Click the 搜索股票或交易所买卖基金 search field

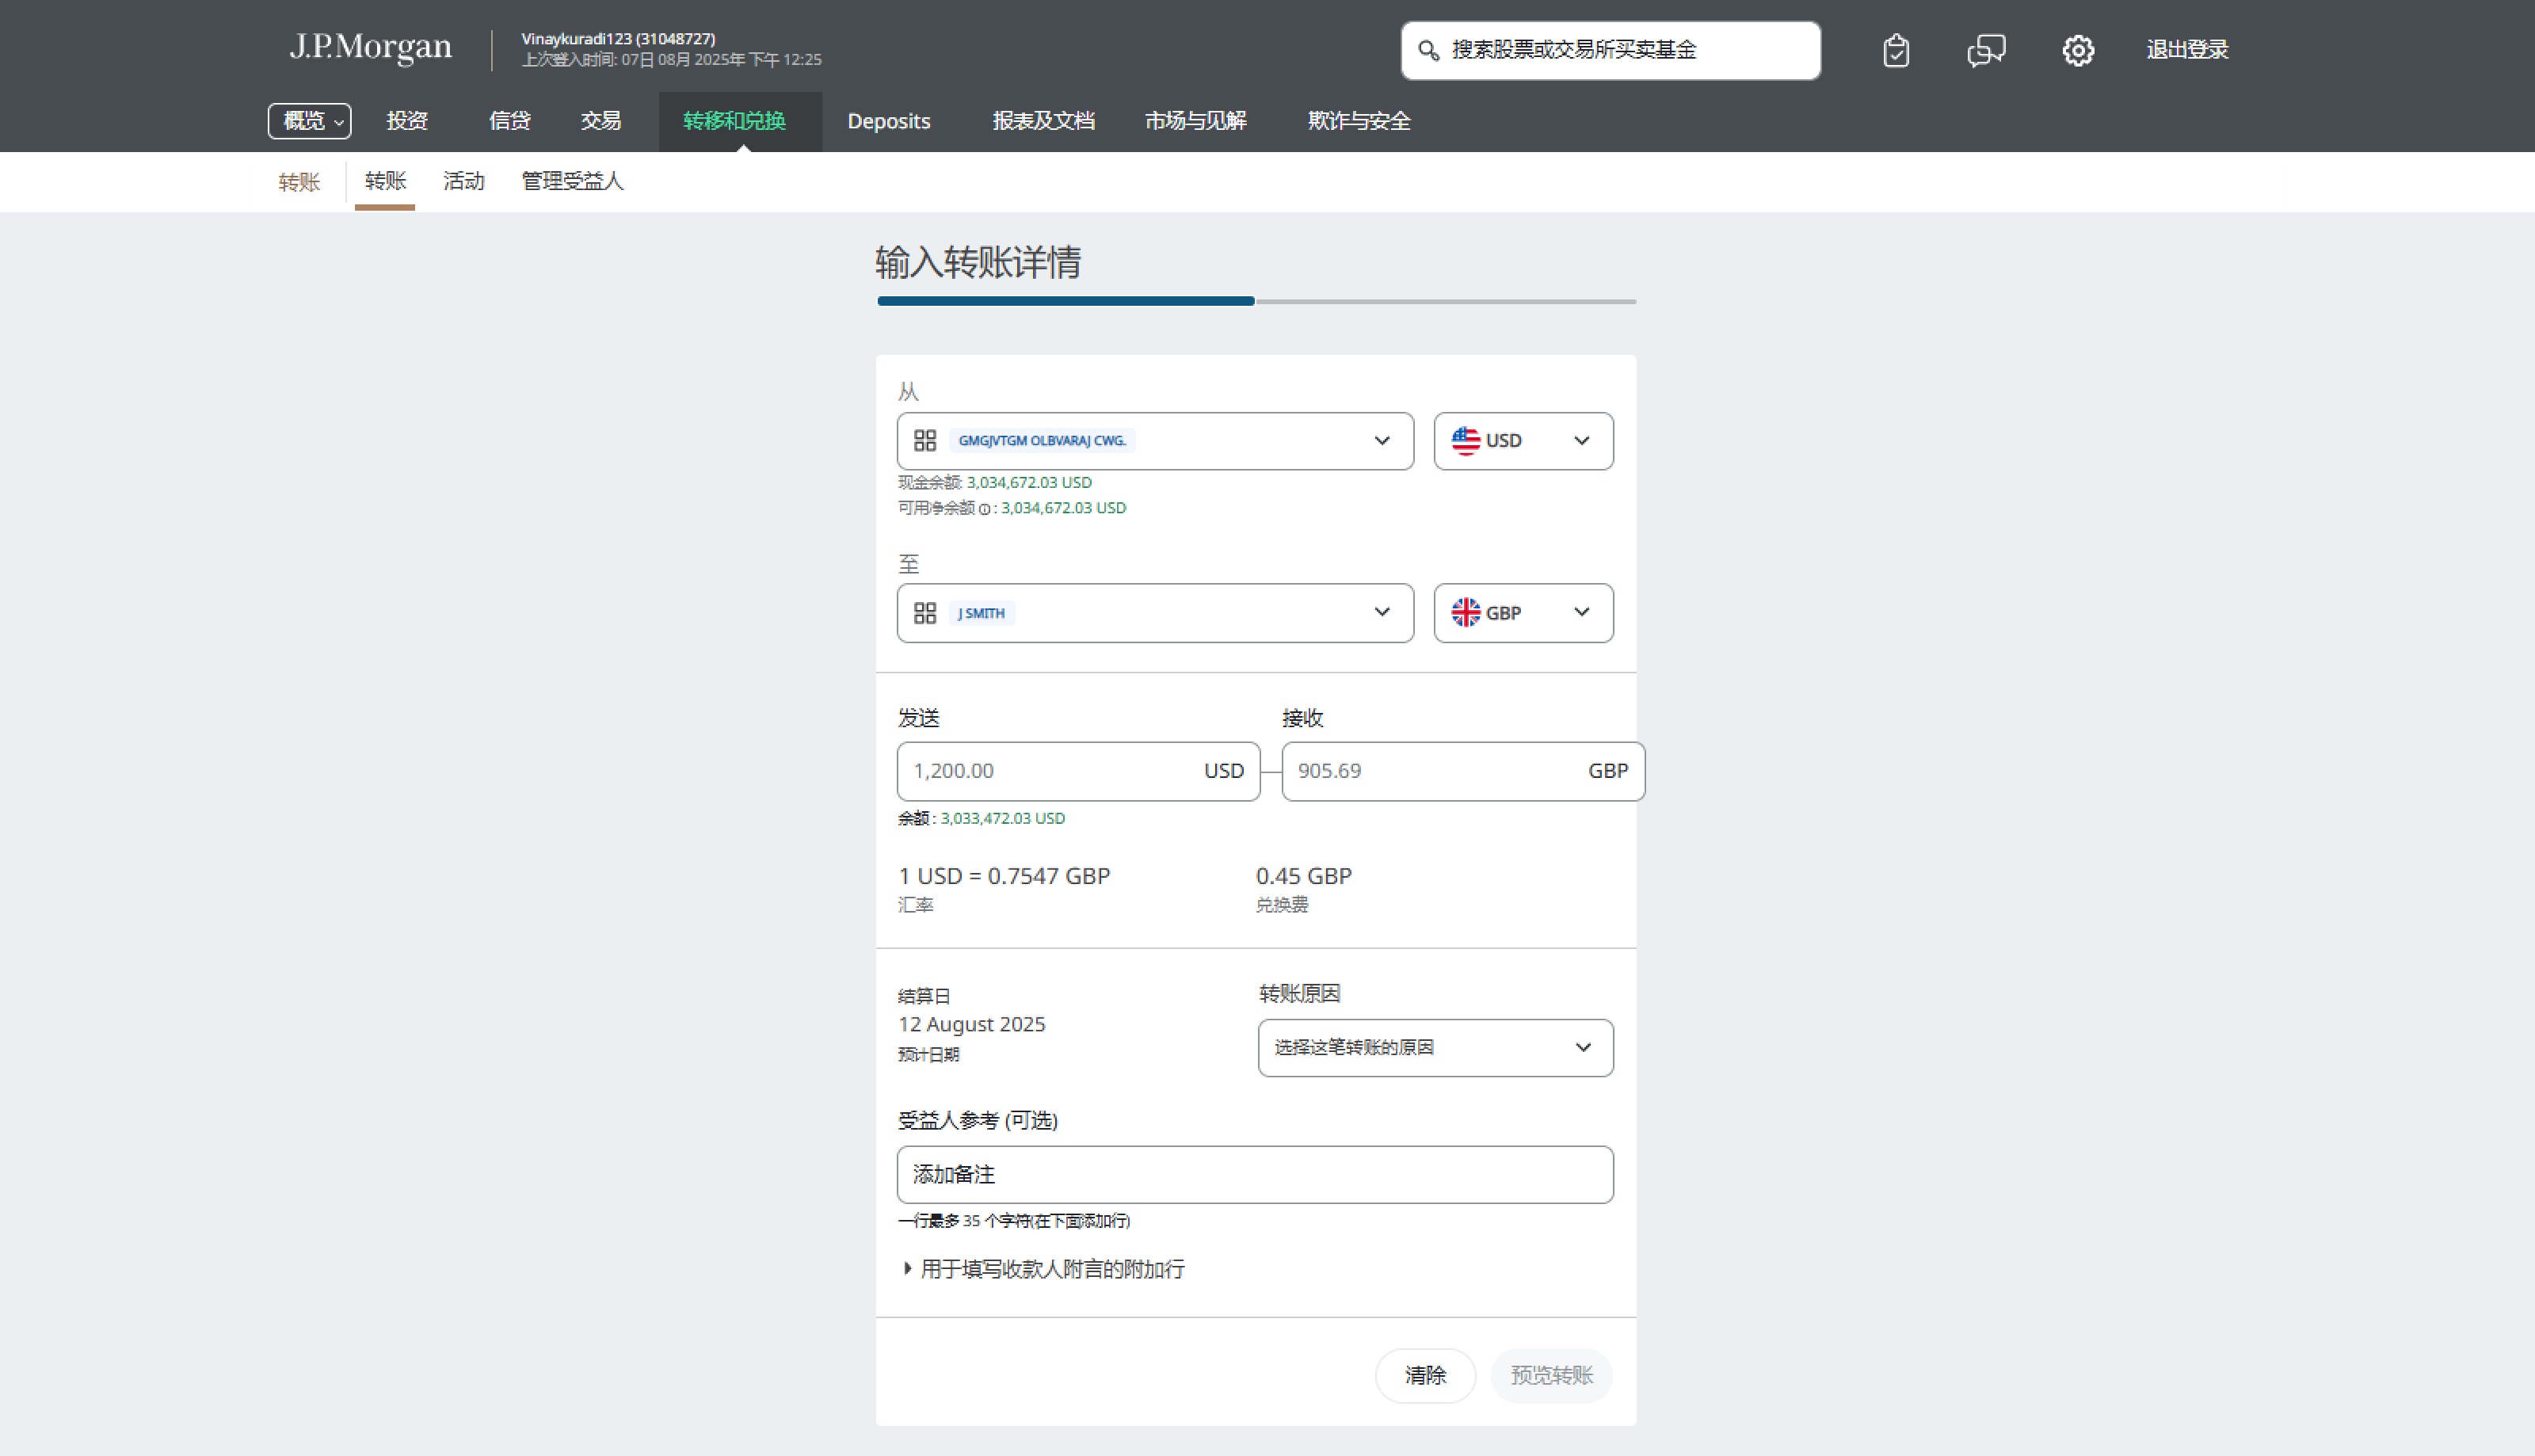(1610, 50)
